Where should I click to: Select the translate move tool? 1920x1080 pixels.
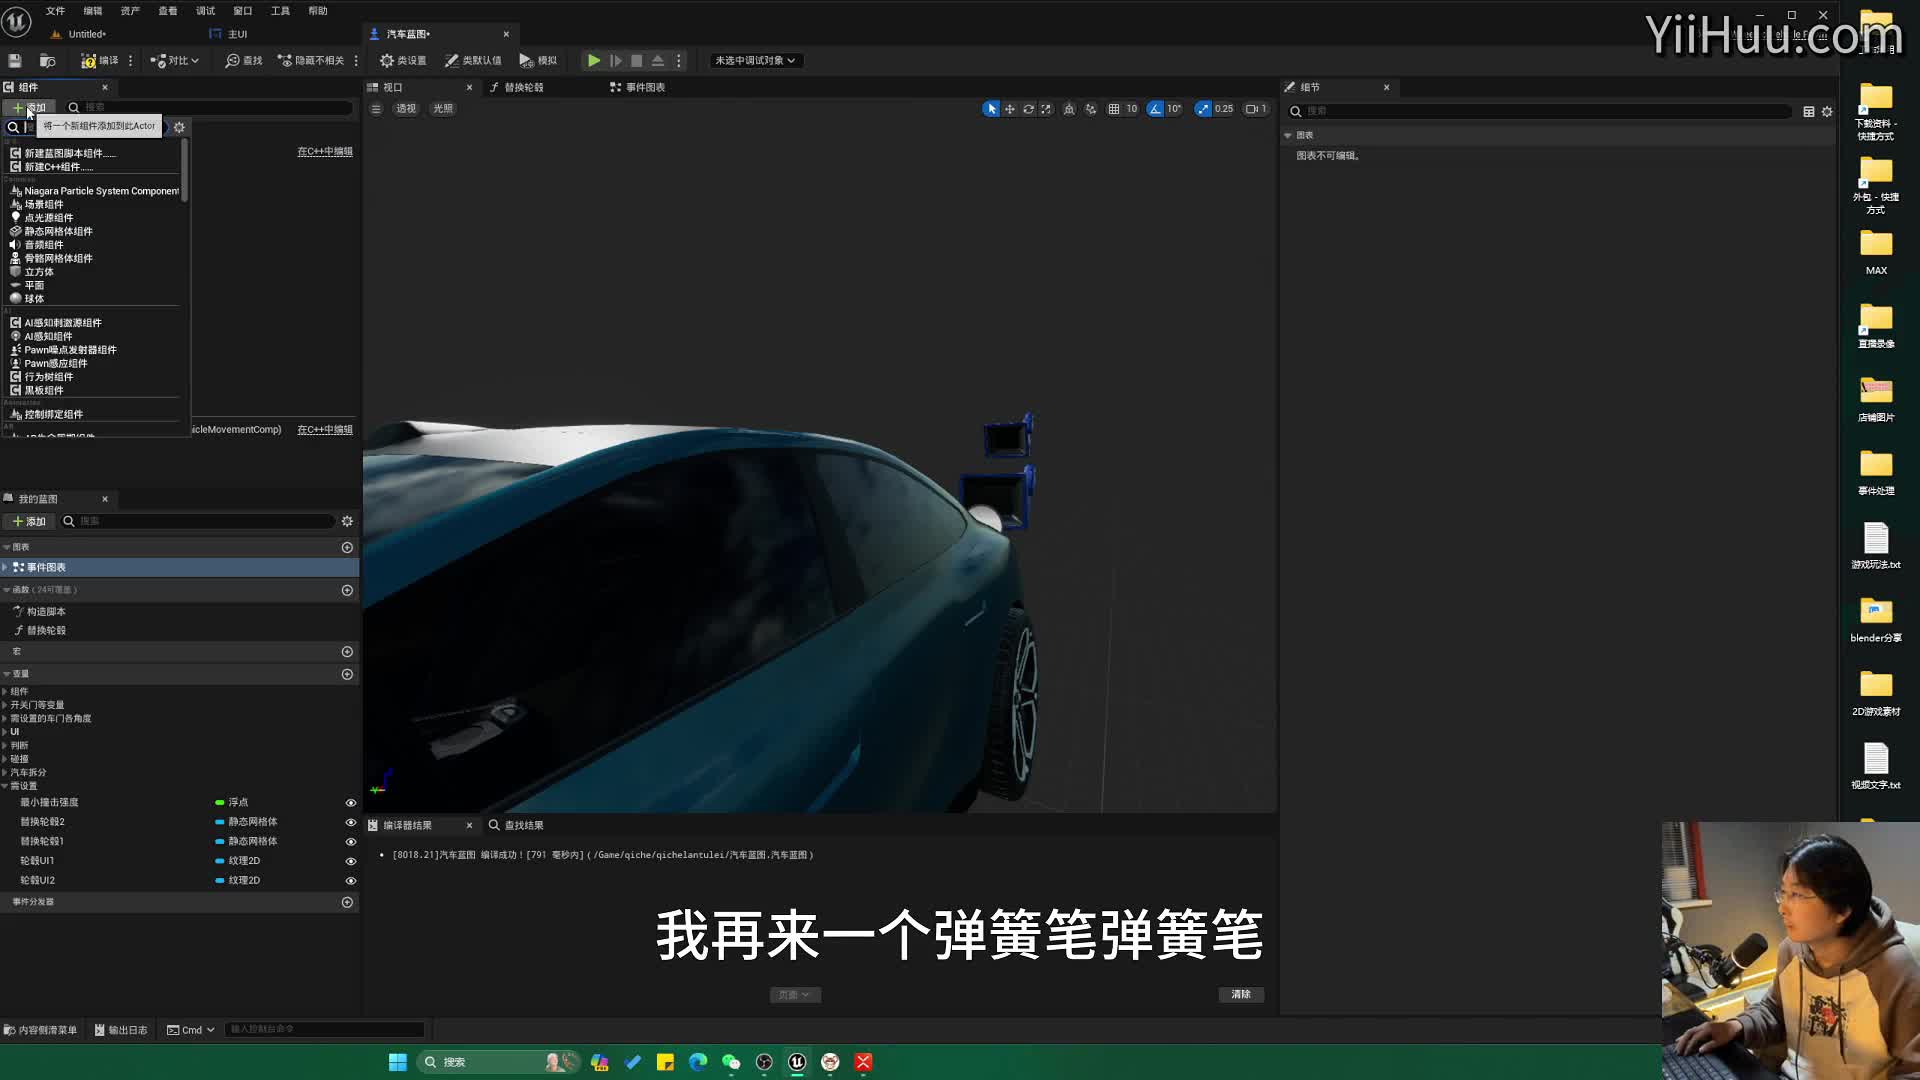click(x=1010, y=109)
